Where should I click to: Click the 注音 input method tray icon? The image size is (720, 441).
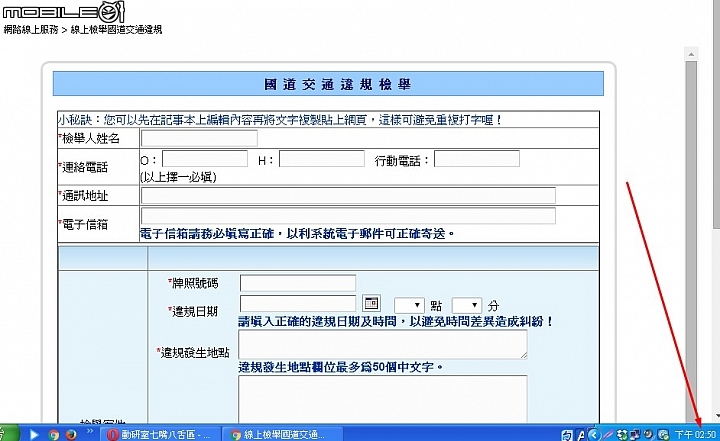click(567, 435)
